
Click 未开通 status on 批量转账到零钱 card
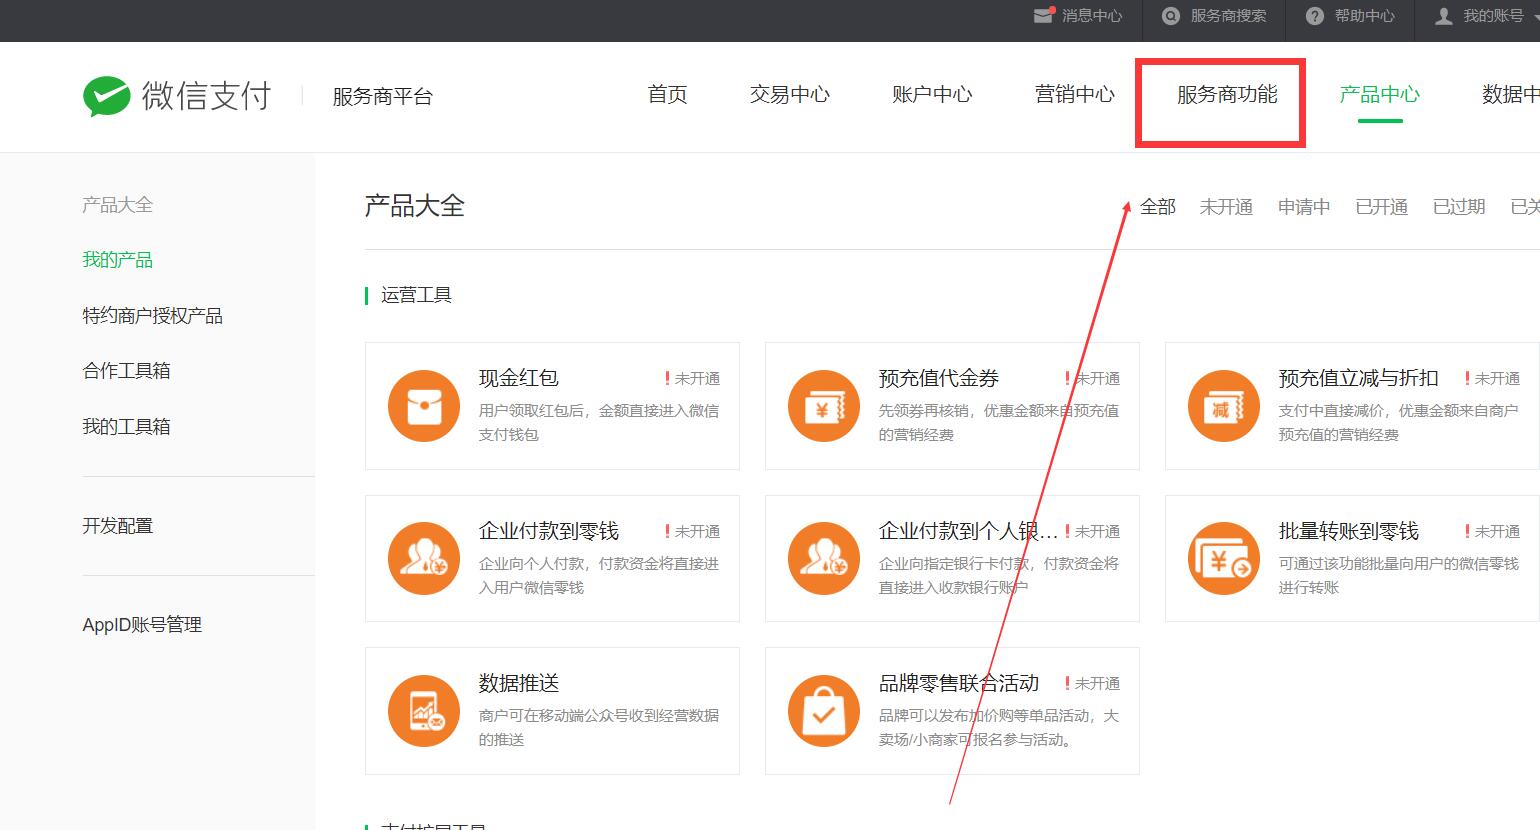point(1497,532)
